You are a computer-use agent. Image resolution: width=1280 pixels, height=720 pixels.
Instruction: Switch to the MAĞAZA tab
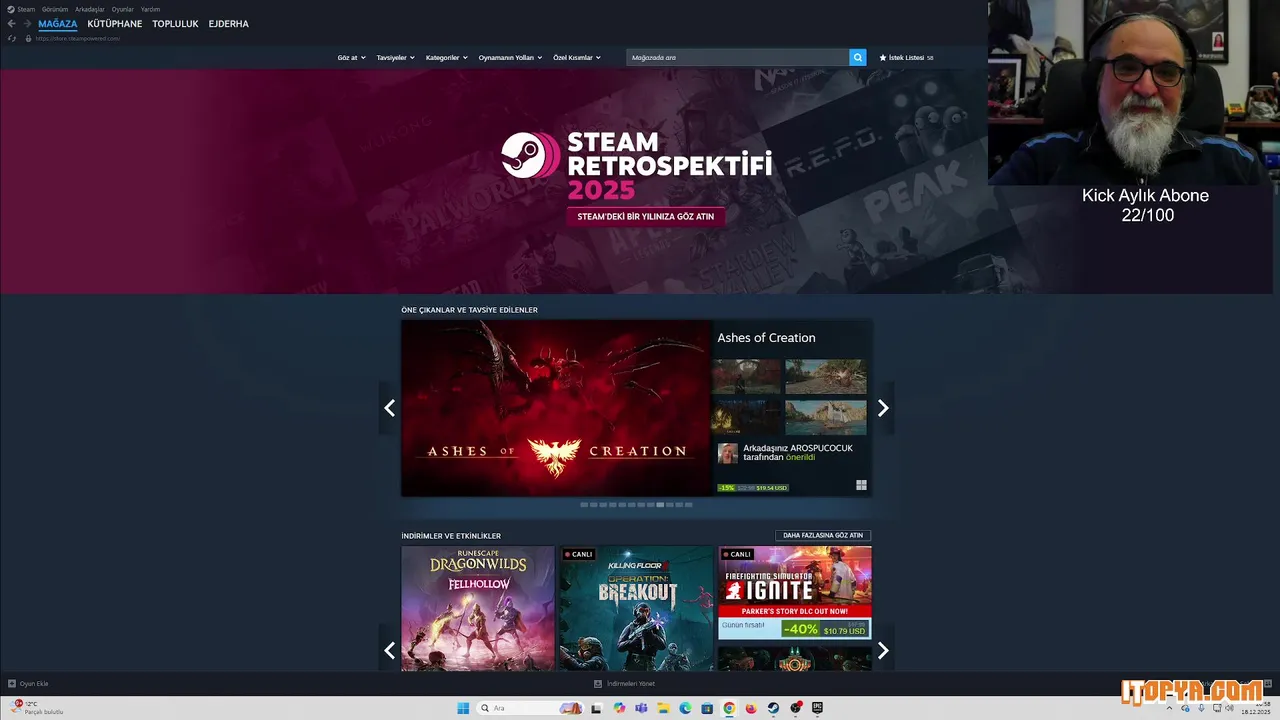[x=58, y=23]
